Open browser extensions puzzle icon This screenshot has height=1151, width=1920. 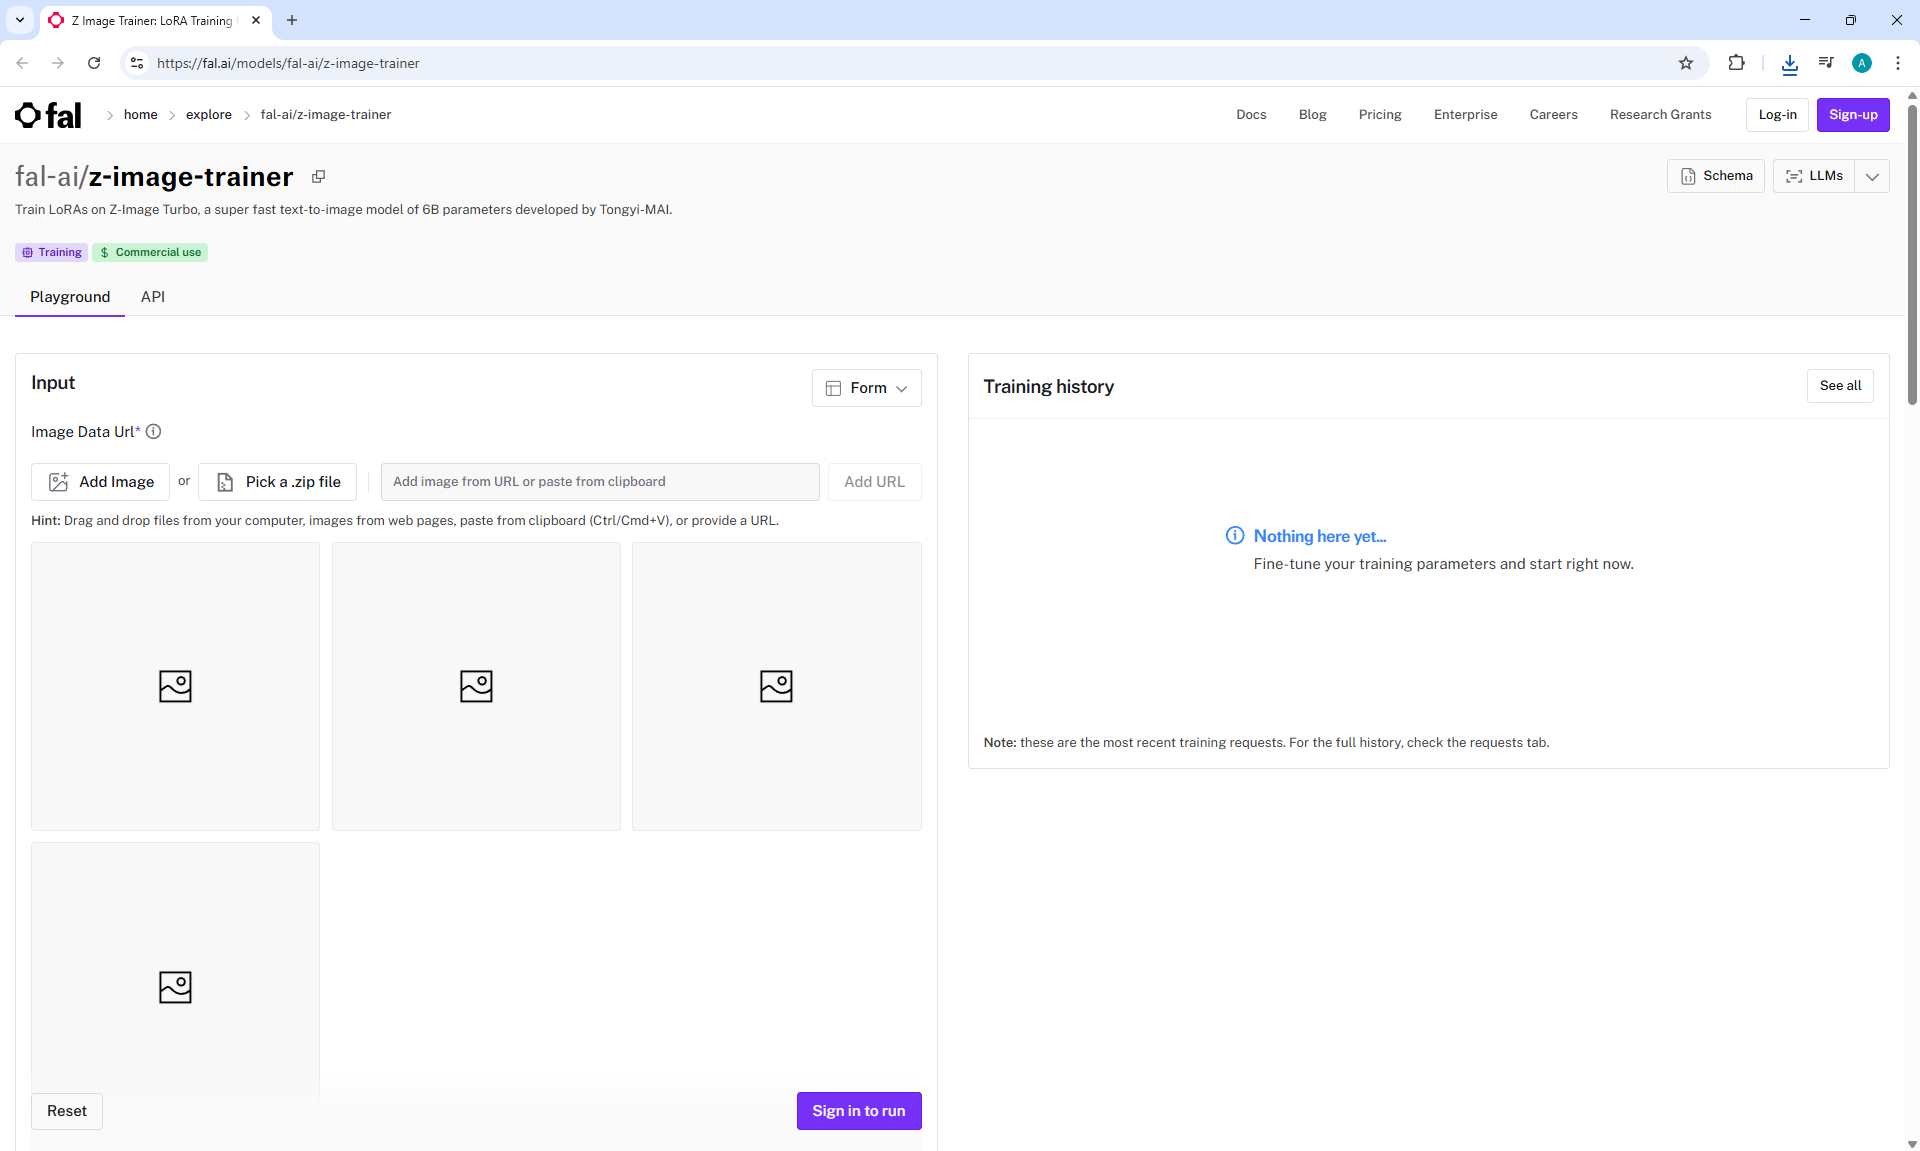point(1736,63)
